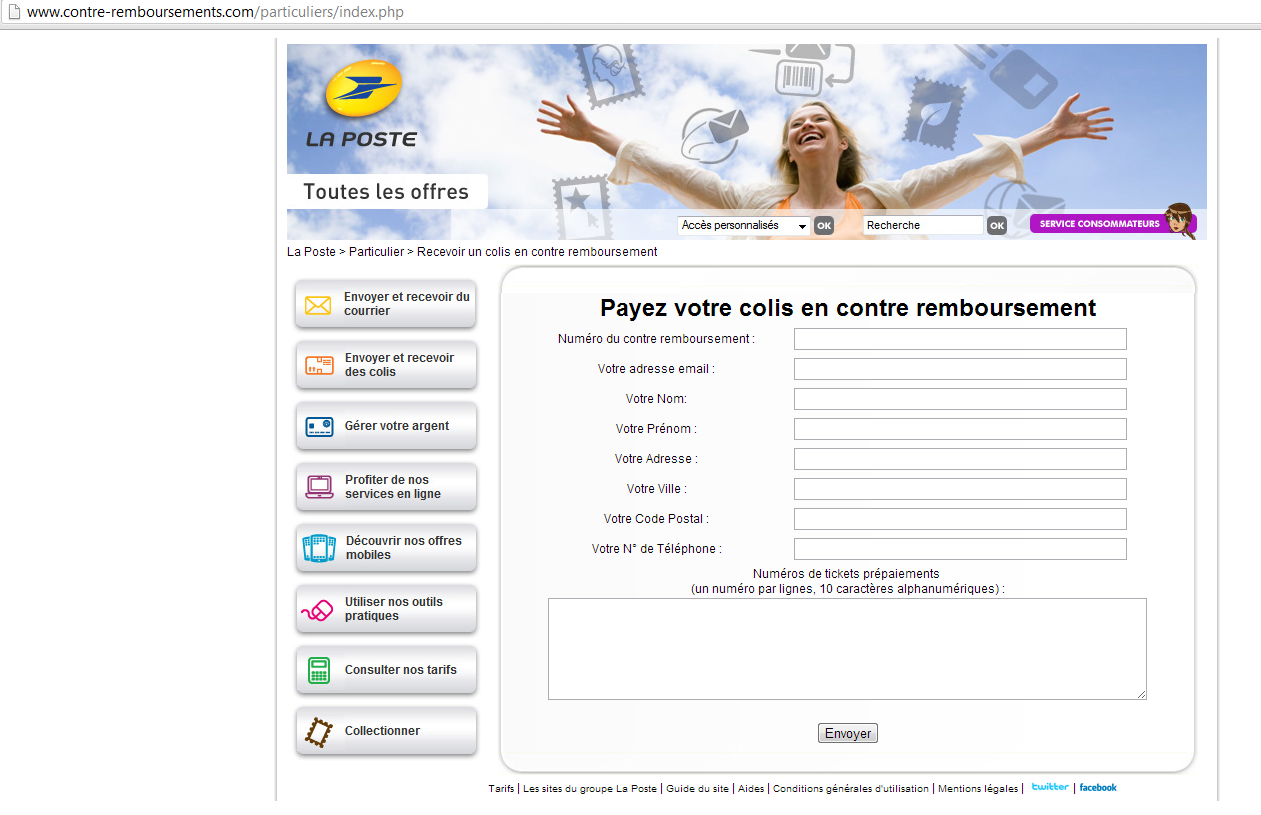Click the 'Payez votre colis en contre remboursement' heading
The width and height of the screenshot is (1261, 815).
848,308
